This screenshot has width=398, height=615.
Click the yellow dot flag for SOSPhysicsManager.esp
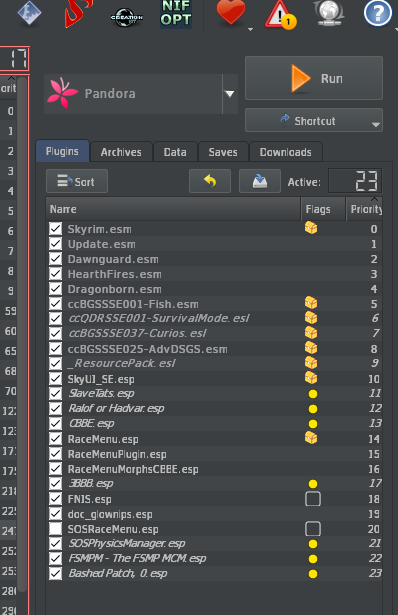[x=313, y=544]
